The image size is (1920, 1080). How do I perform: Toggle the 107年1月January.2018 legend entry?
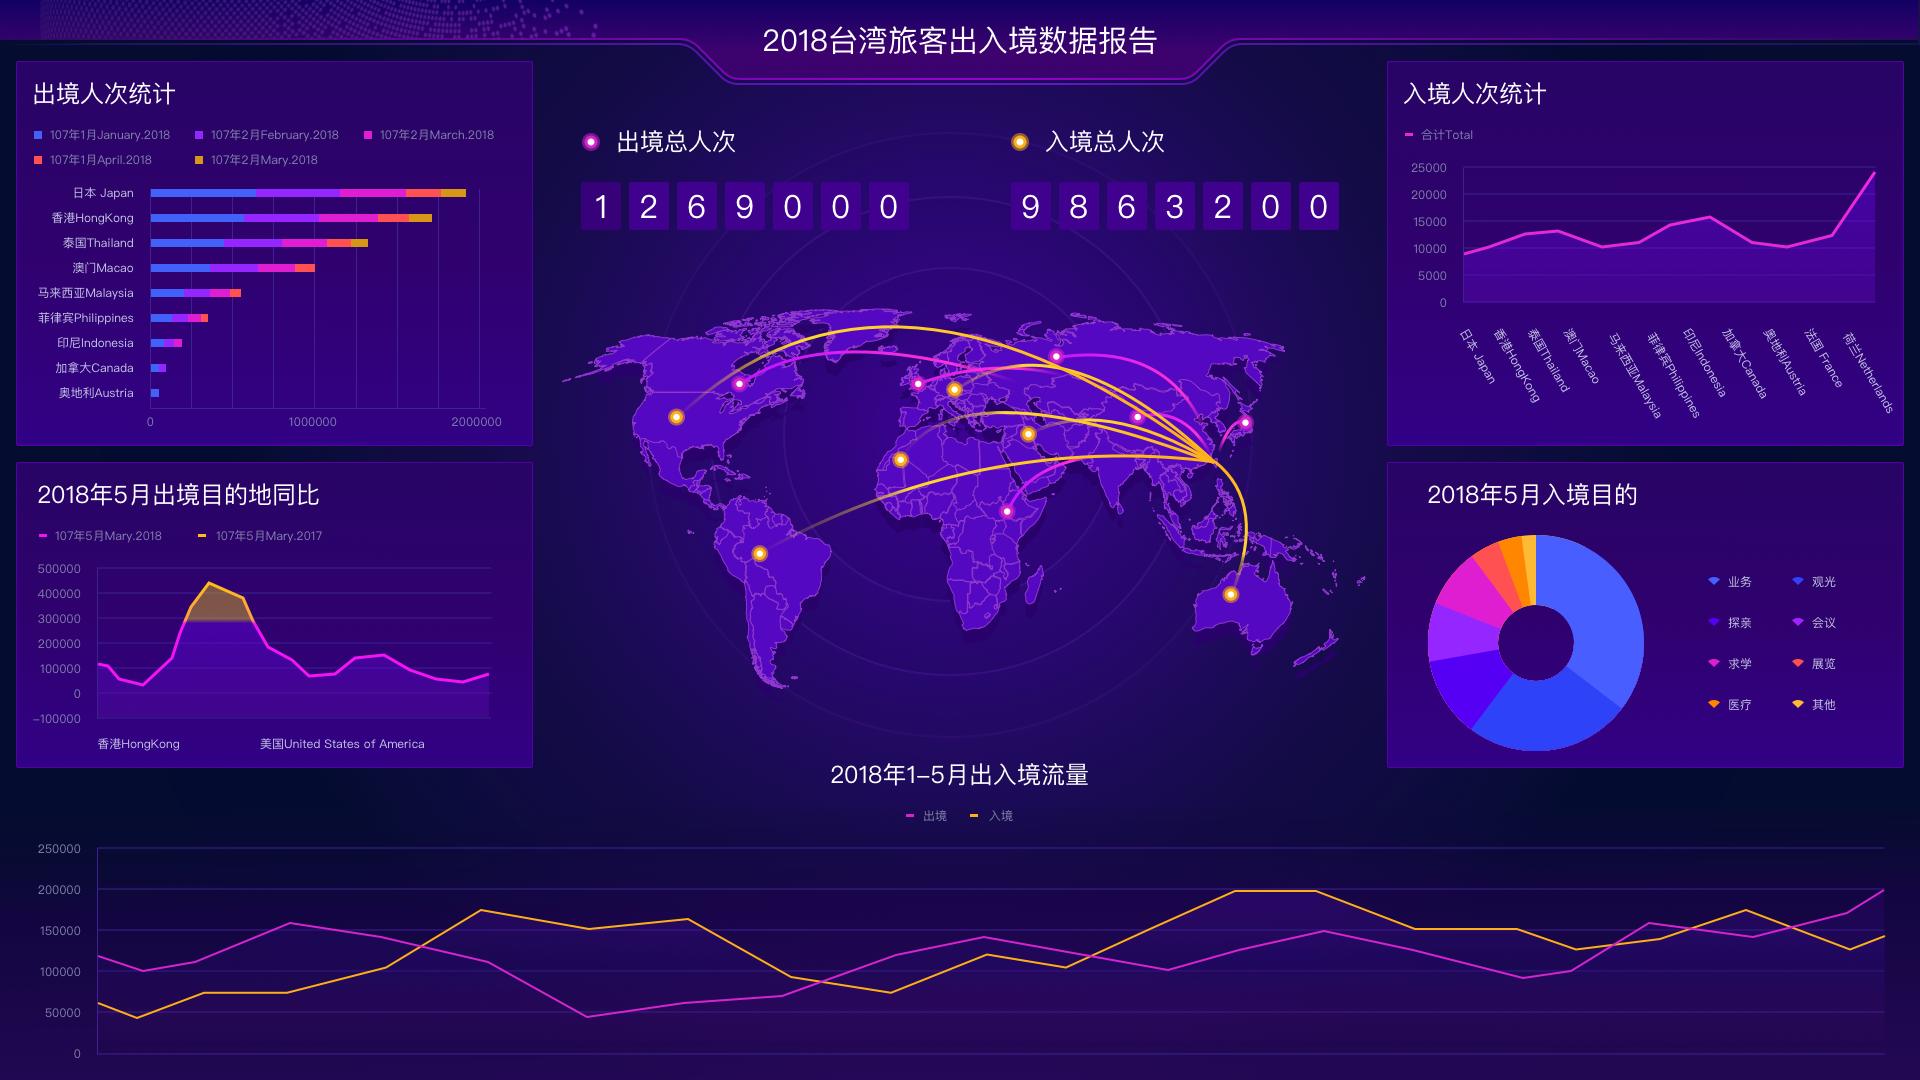(37, 134)
